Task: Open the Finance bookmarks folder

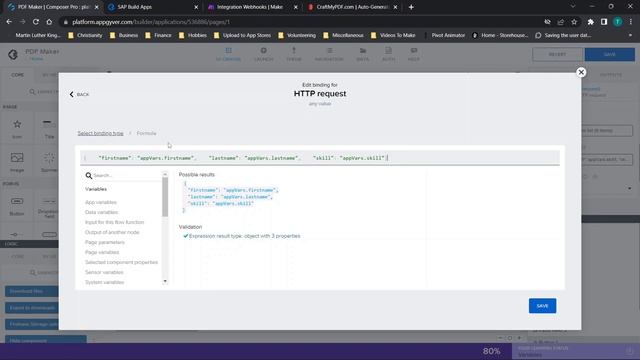Action: coord(158,36)
